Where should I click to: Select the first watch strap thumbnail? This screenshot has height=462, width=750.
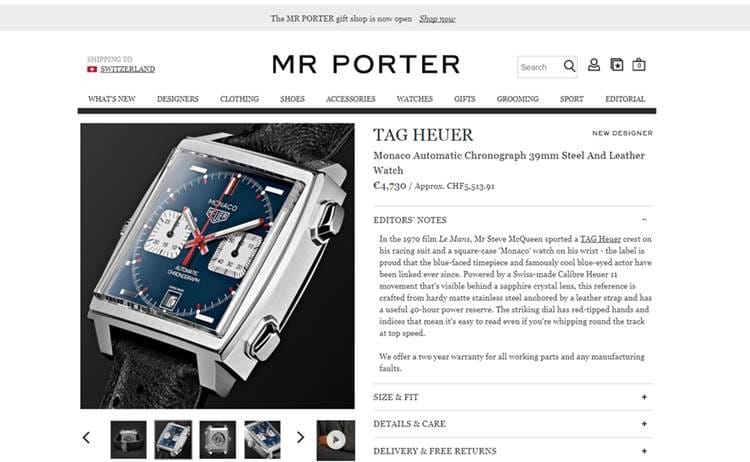[129, 440]
